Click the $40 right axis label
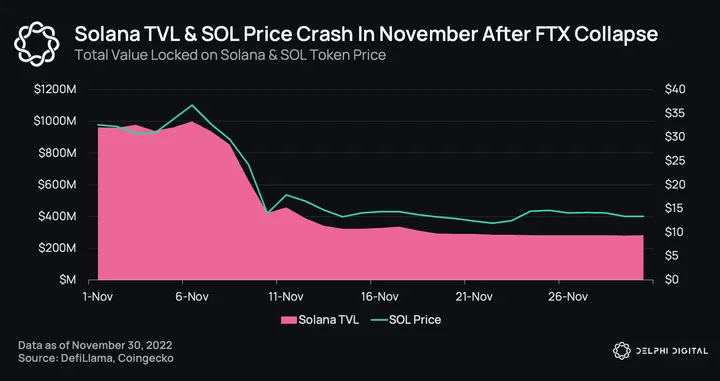This screenshot has height=381, width=720. click(x=675, y=89)
